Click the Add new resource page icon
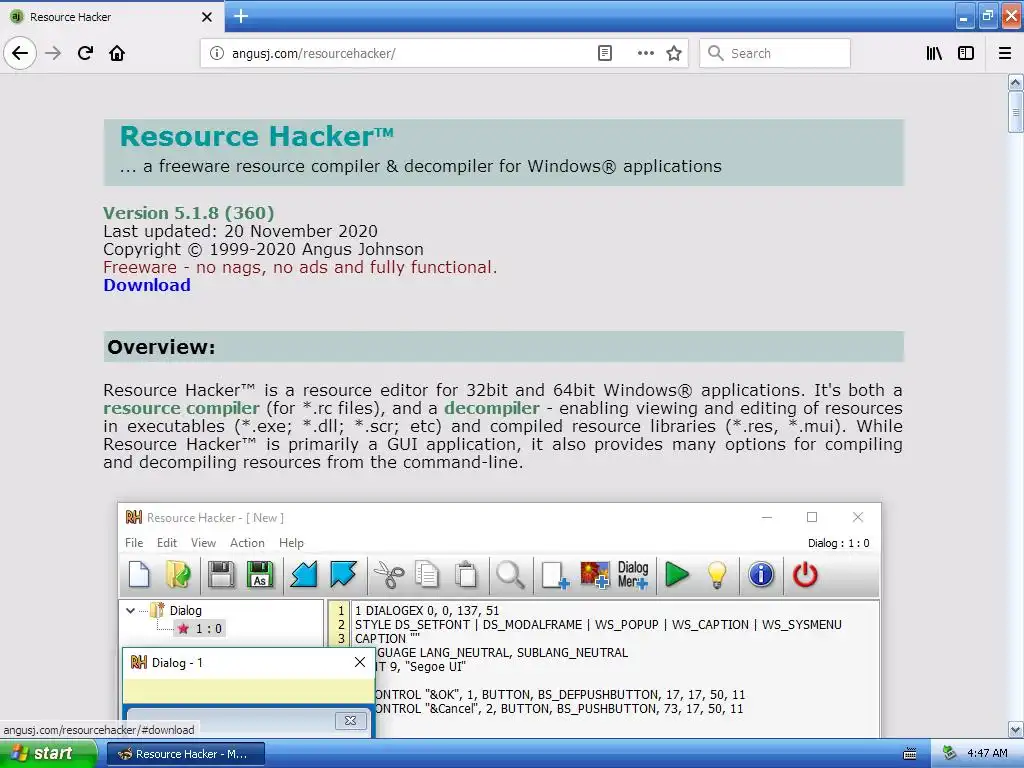Image resolution: width=1024 pixels, height=768 pixels. (555, 576)
